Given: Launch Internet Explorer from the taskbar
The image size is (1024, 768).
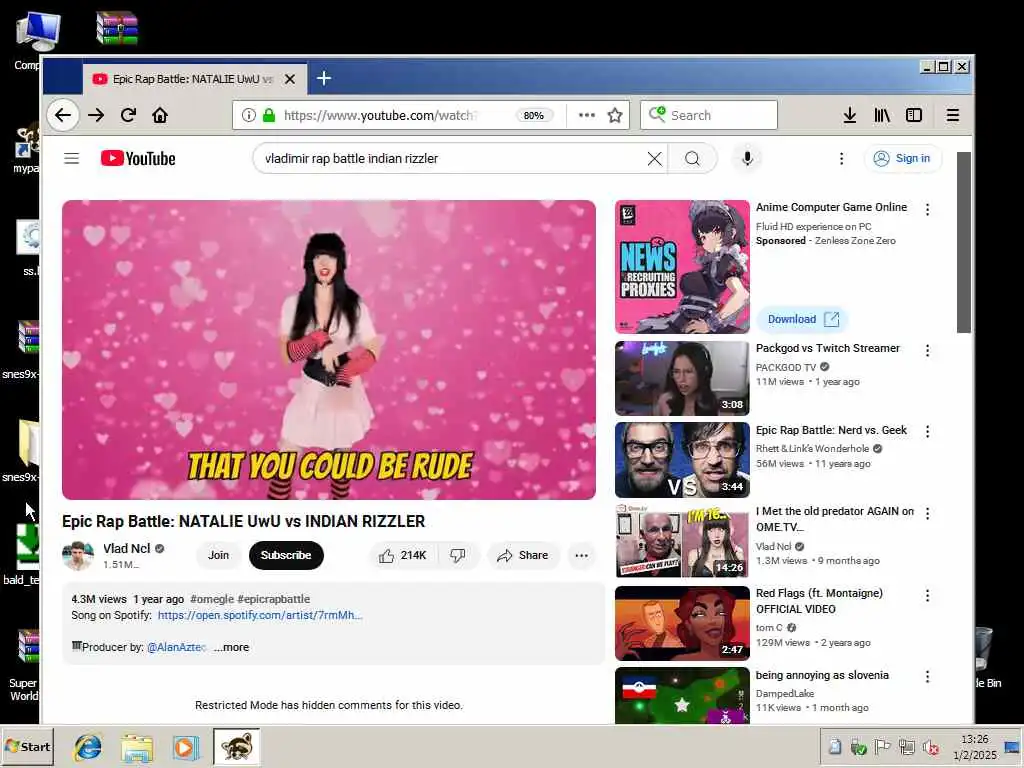Looking at the screenshot, I should point(88,747).
